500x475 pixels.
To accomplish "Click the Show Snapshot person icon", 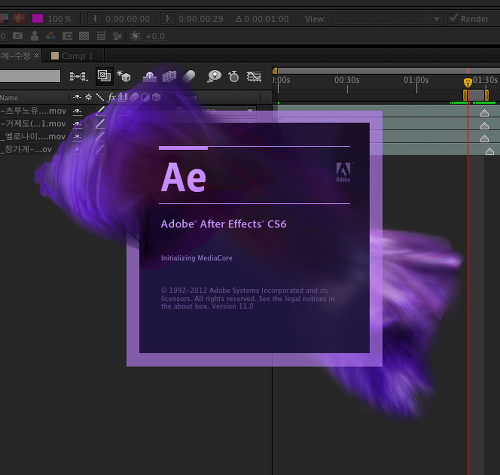I will [x=34, y=36].
